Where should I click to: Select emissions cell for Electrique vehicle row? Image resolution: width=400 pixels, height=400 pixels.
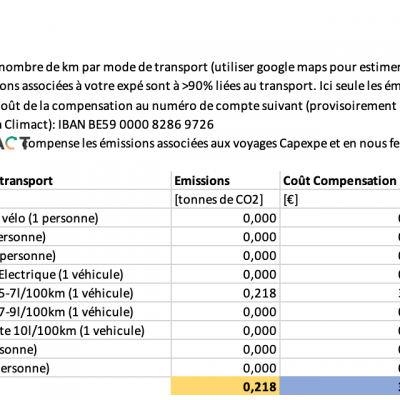226,274
